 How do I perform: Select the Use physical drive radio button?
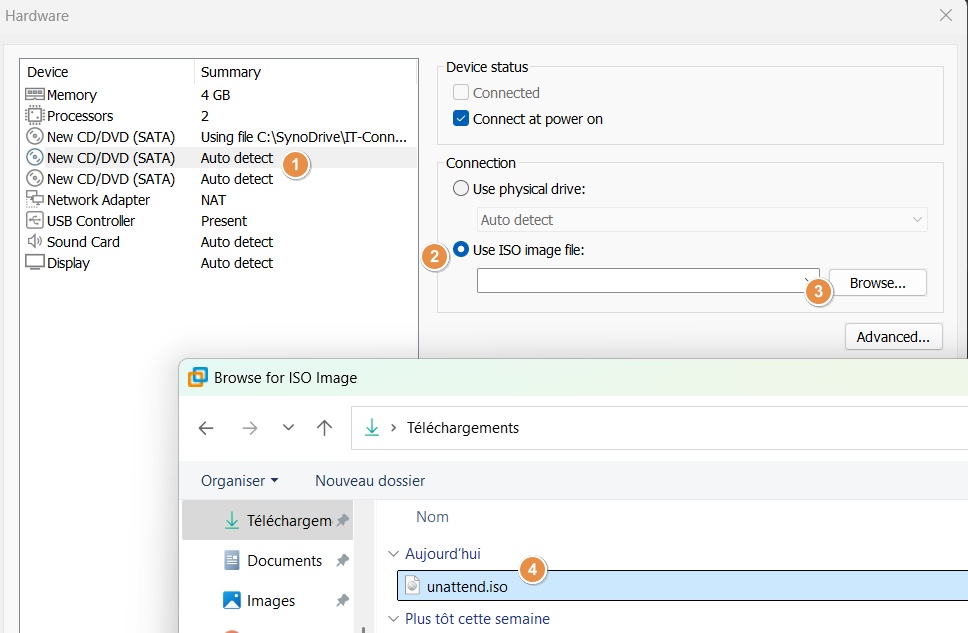point(460,187)
